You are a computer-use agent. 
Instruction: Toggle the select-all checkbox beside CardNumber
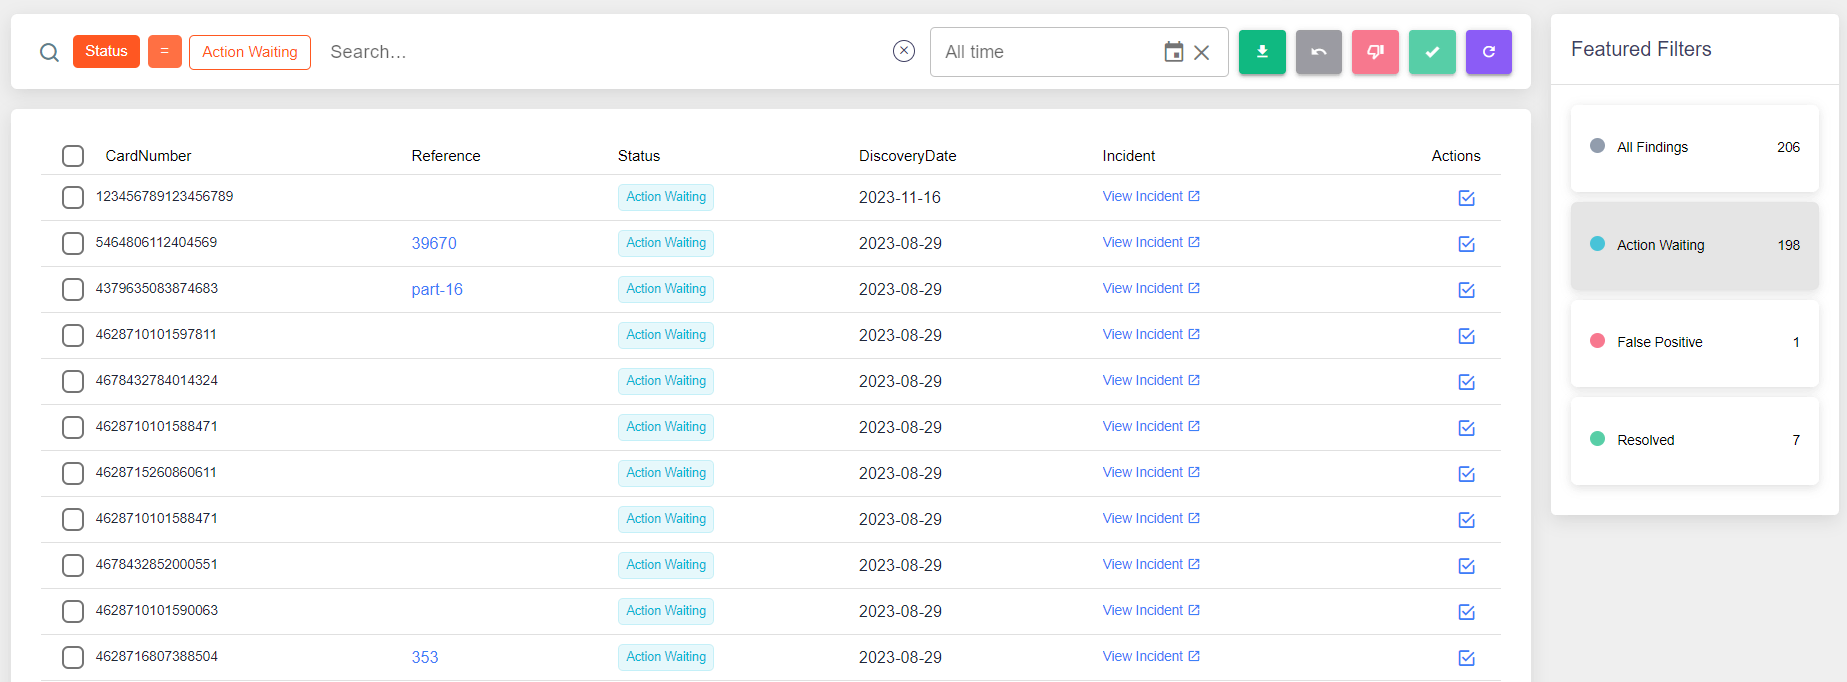(x=73, y=156)
